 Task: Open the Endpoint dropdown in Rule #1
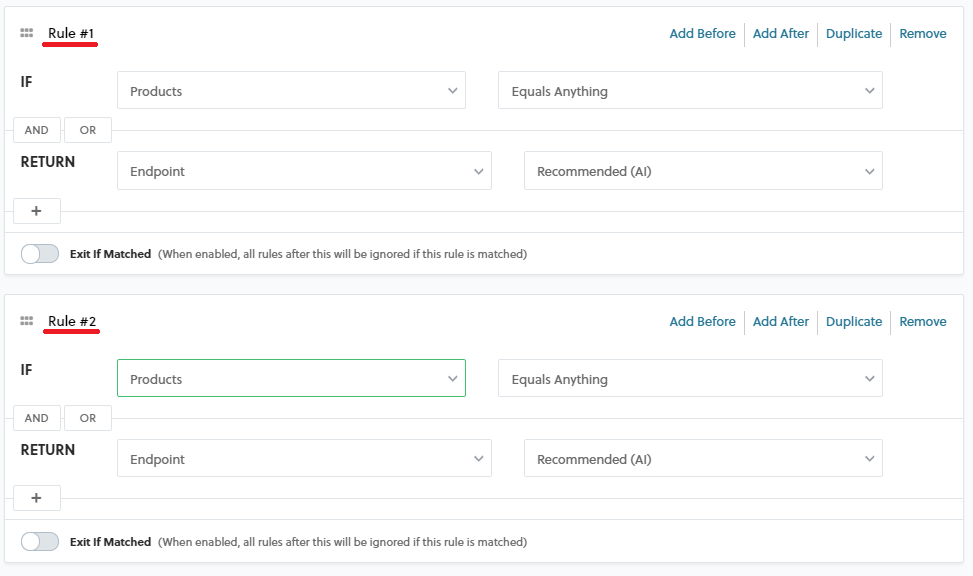304,170
